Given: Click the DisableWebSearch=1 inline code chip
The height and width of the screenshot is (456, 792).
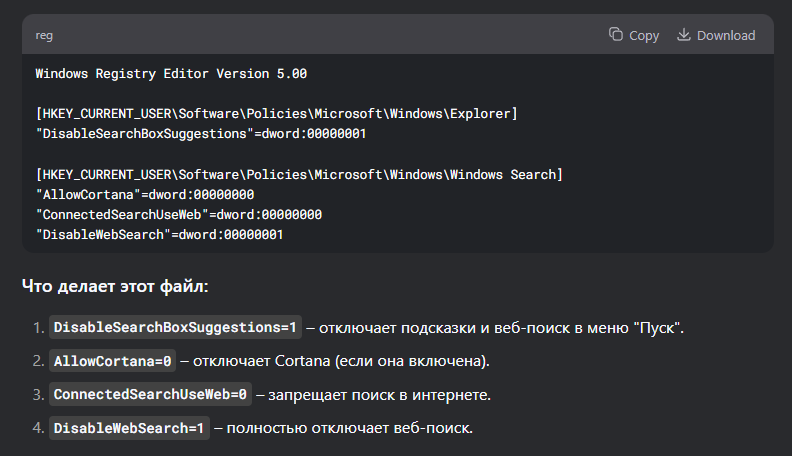Looking at the screenshot, I should [130, 428].
